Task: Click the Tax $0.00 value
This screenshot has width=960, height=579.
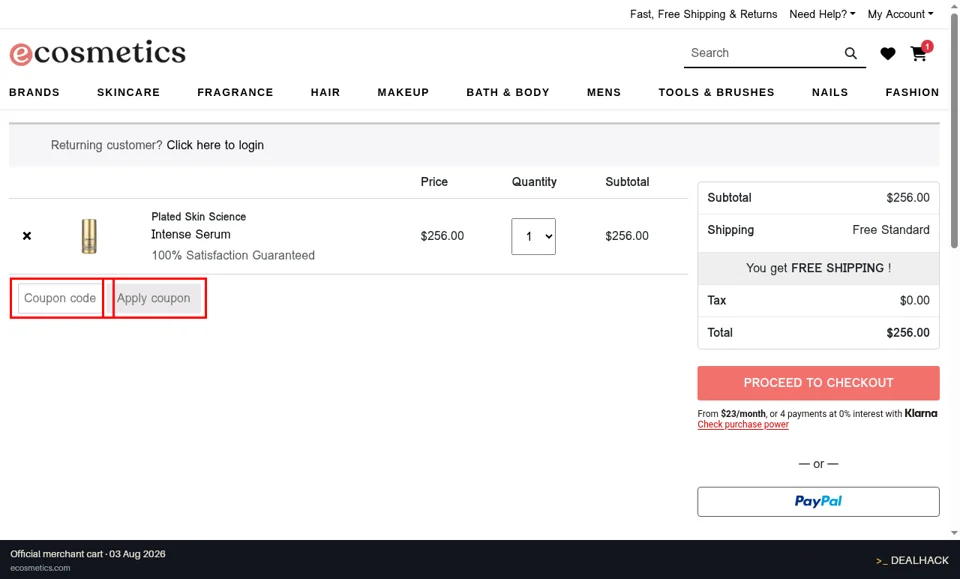Action: tap(915, 301)
